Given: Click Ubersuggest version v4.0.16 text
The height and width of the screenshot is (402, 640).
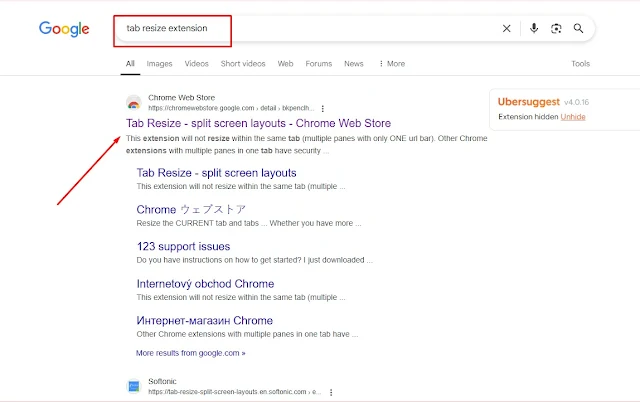Looking at the screenshot, I should (576, 102).
